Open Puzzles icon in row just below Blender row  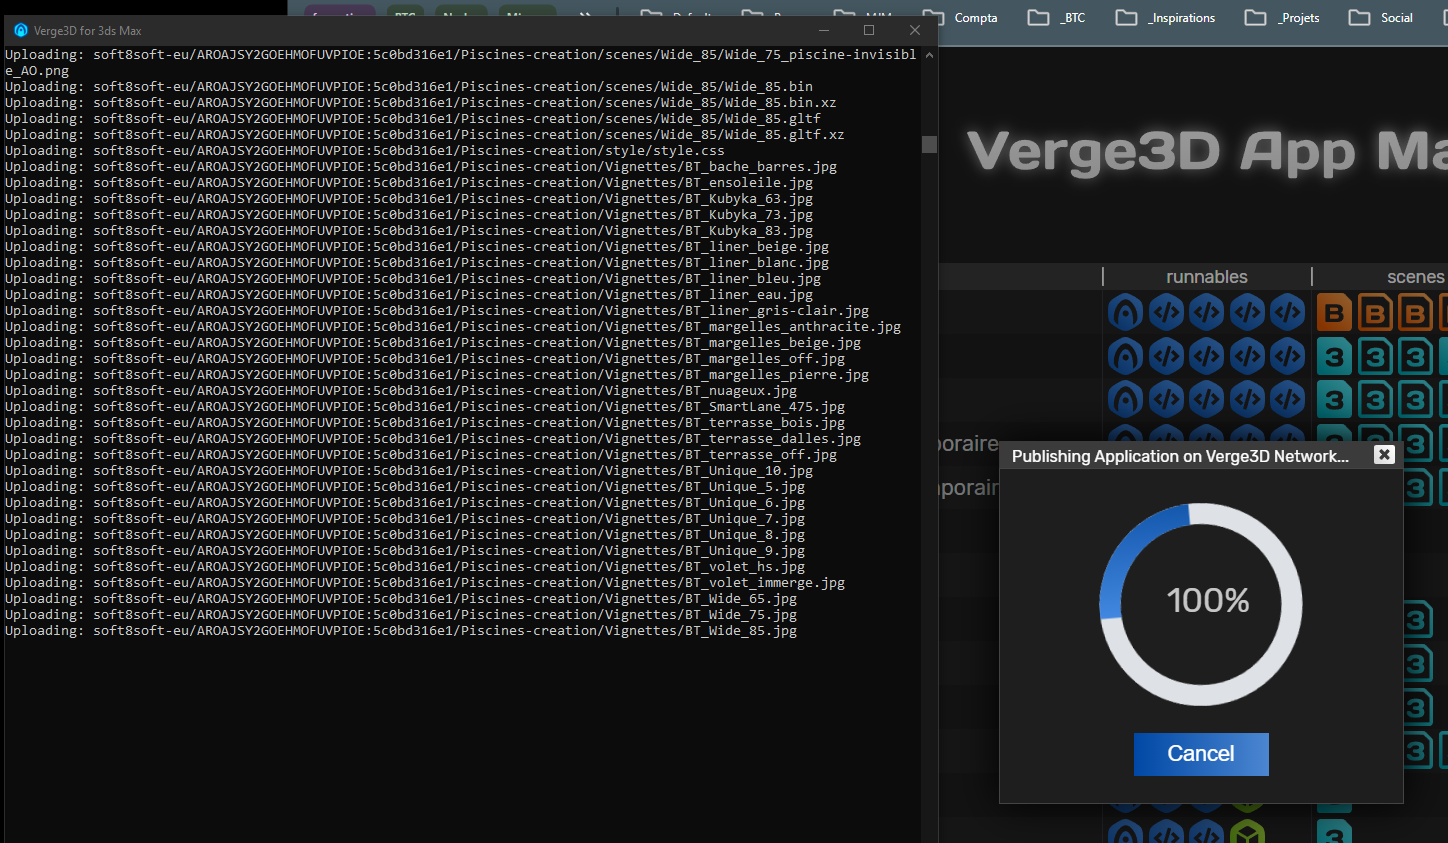1125,356
